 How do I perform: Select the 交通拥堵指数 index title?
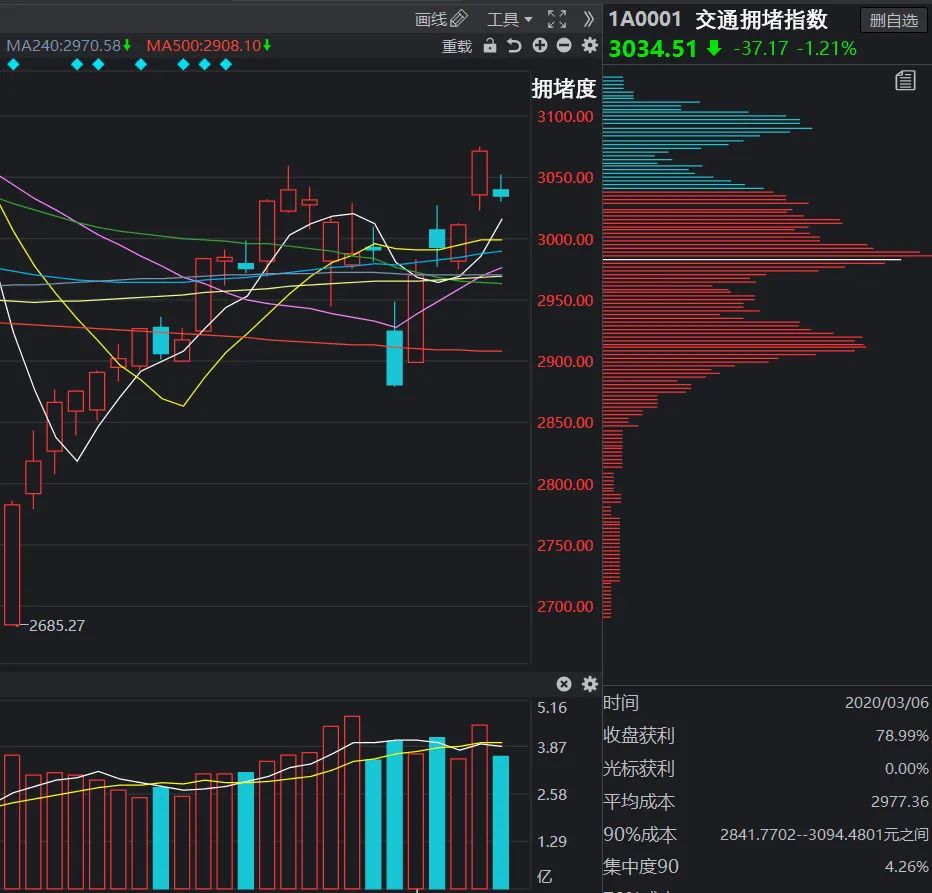click(x=761, y=20)
